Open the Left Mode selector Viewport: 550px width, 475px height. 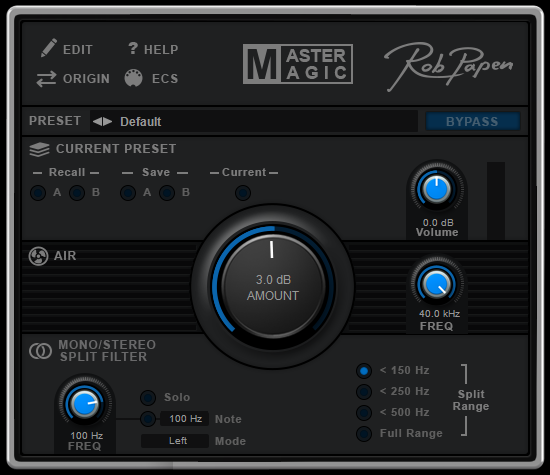pyautogui.click(x=175, y=441)
